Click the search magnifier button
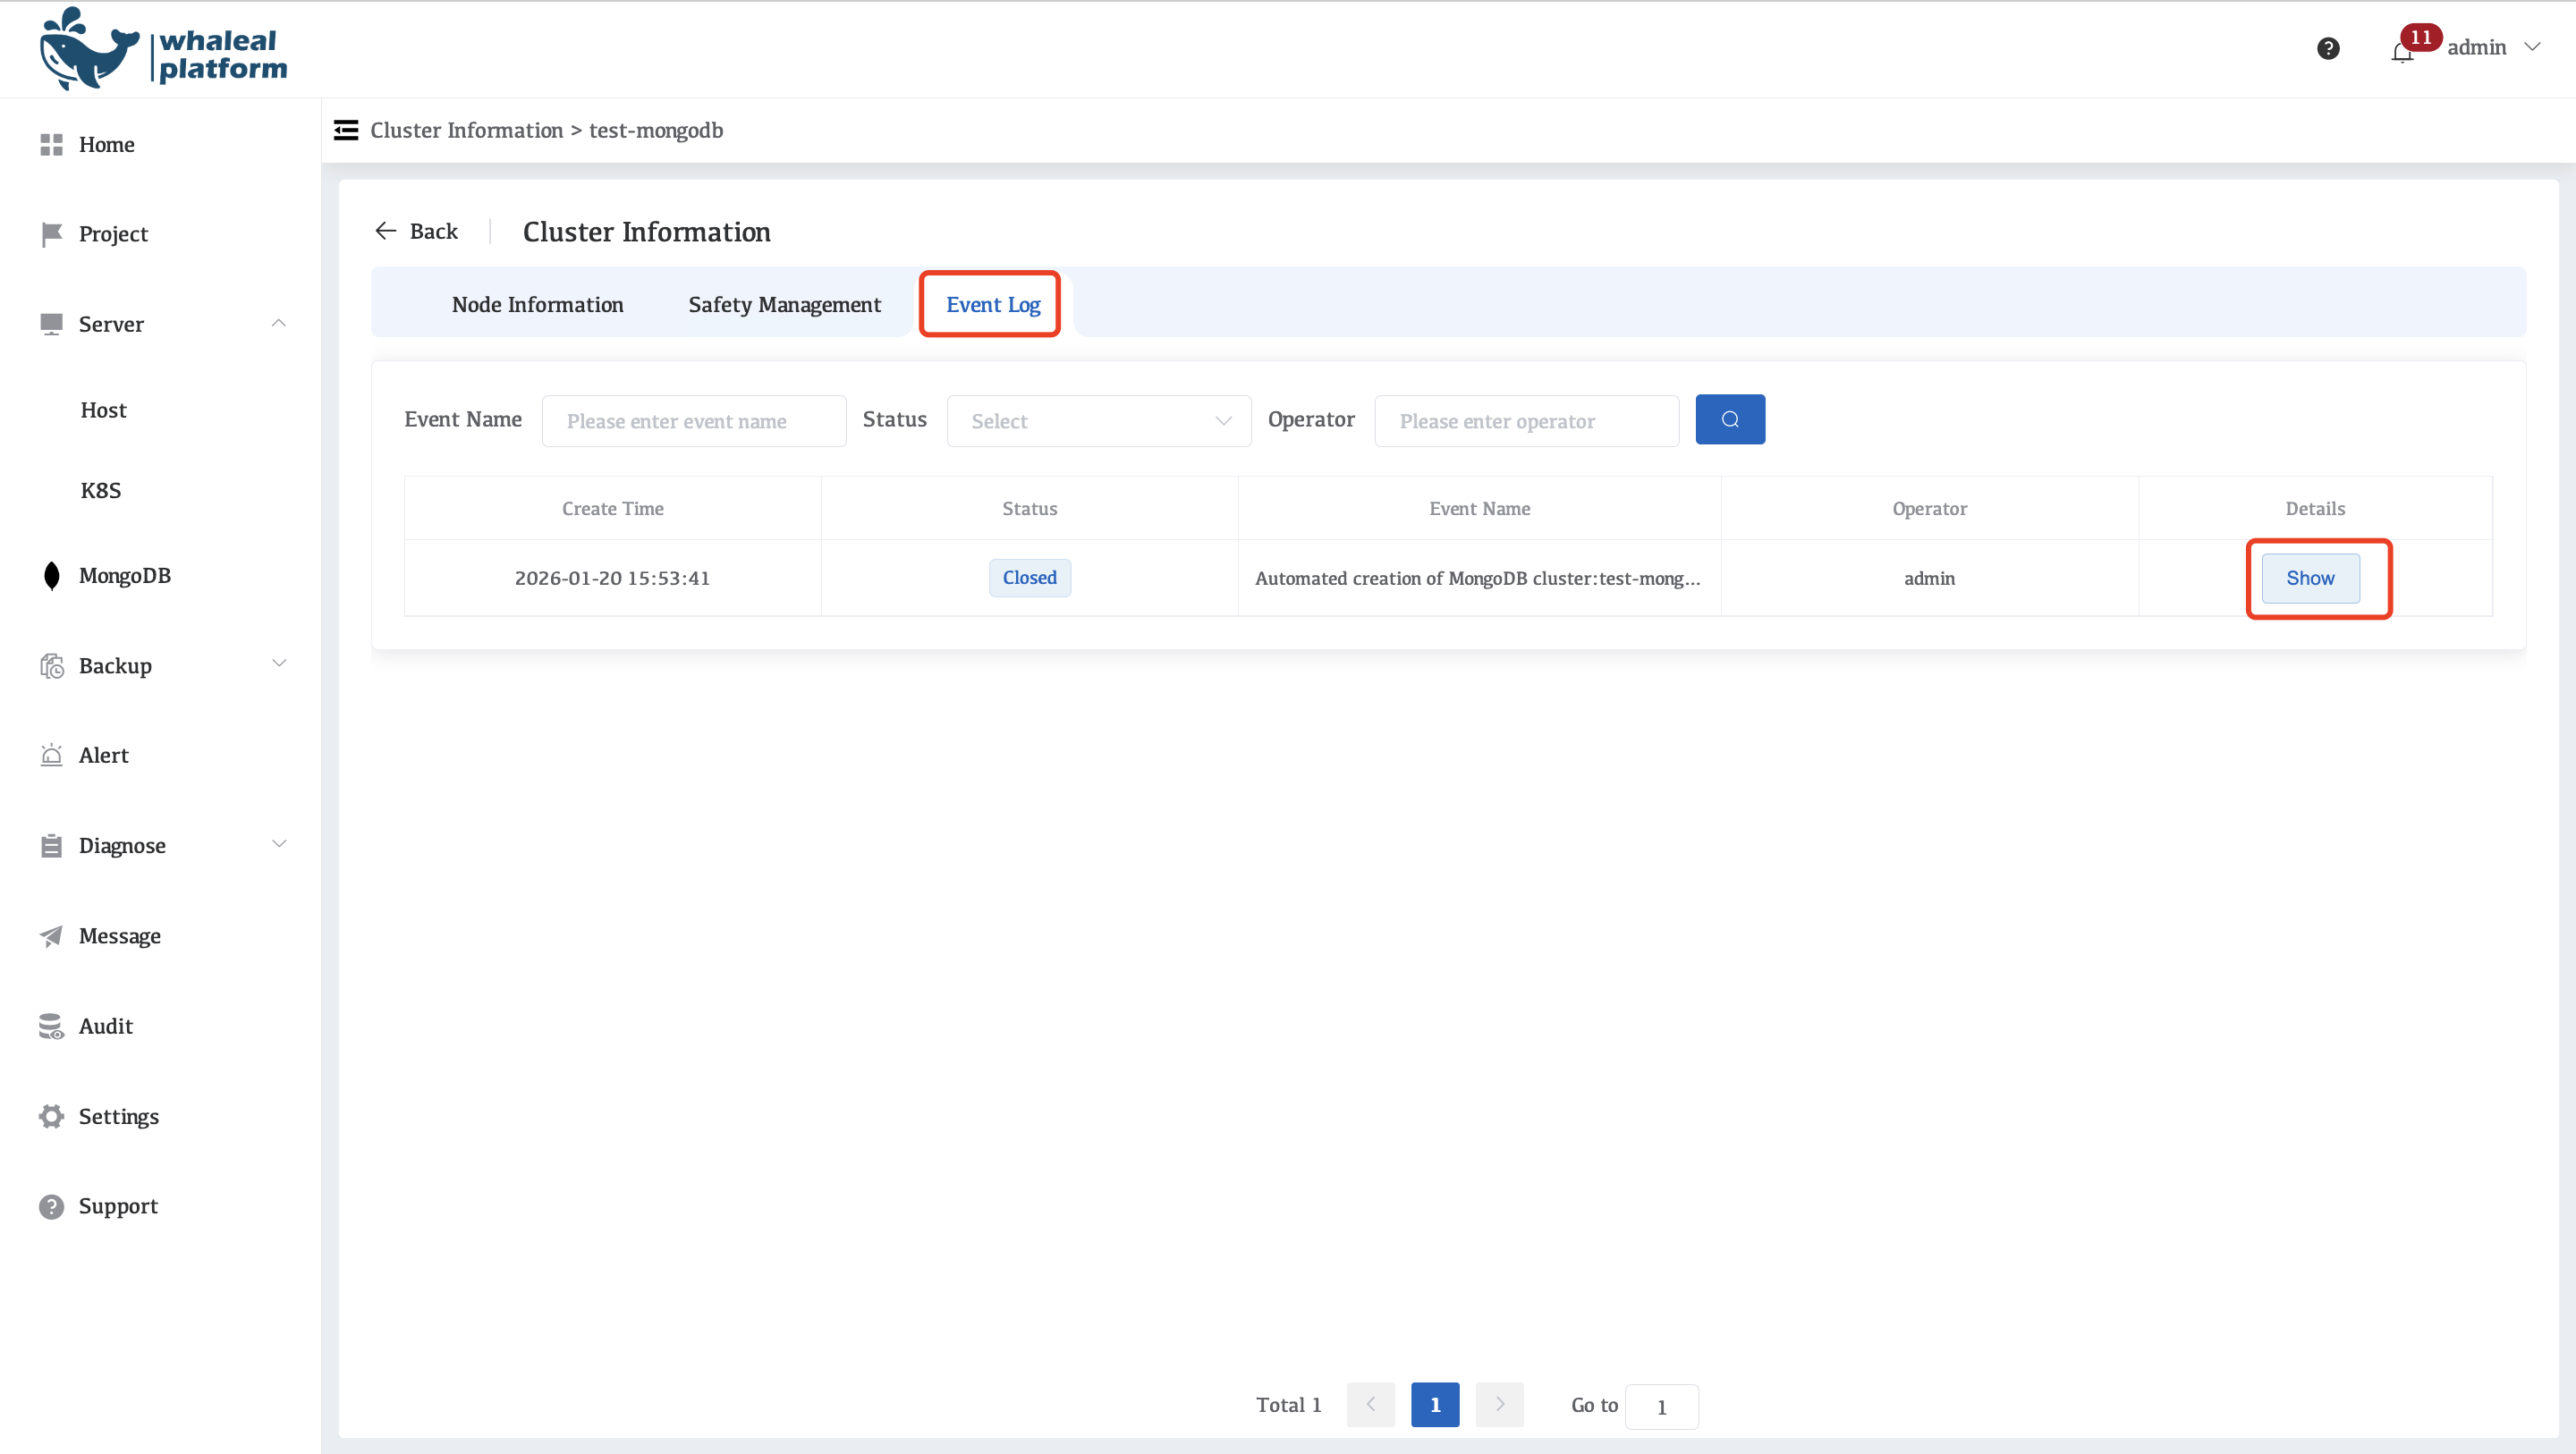Viewport: 2576px width, 1454px height. click(1729, 420)
